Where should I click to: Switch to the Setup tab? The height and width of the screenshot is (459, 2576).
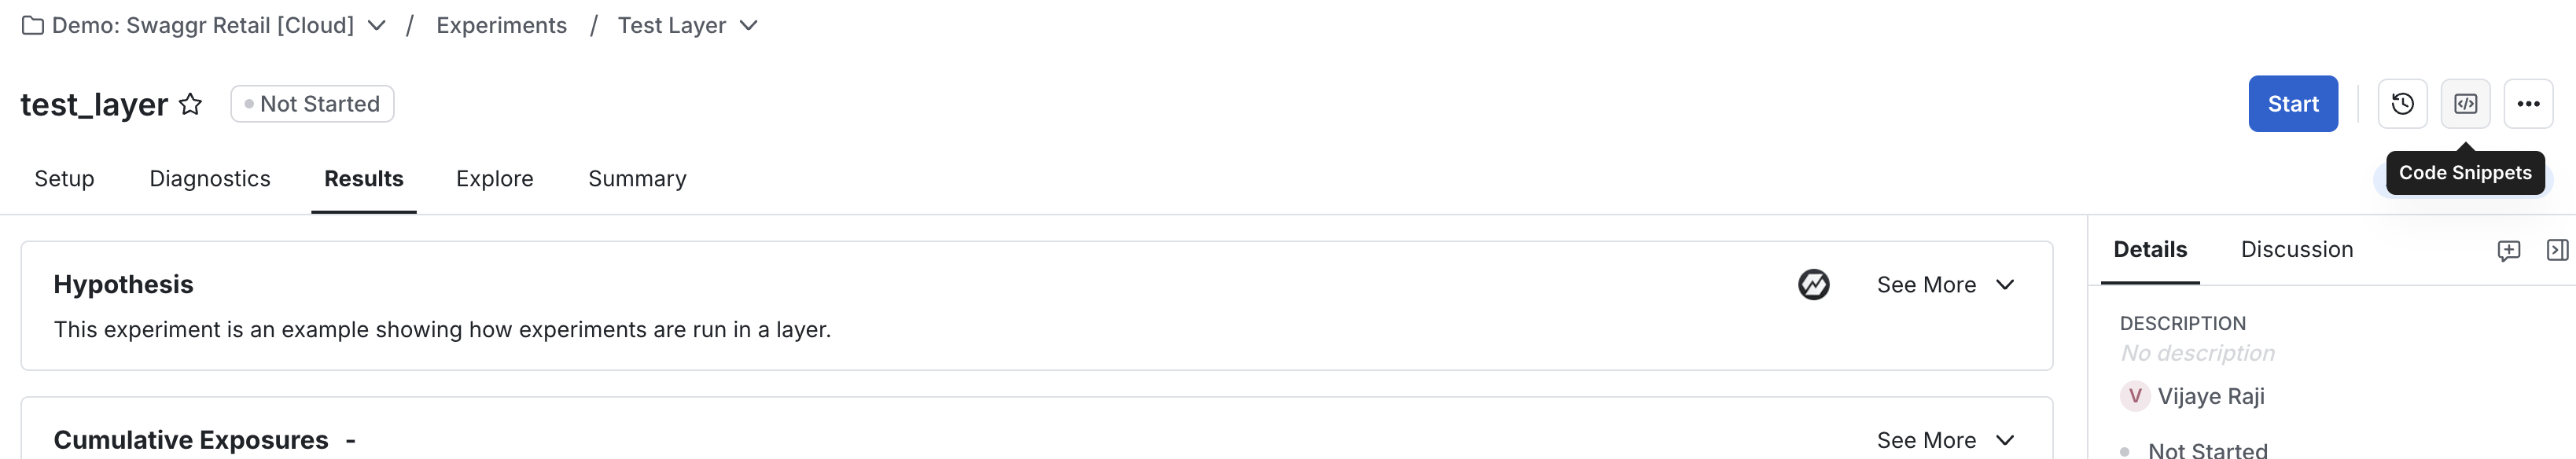point(64,178)
